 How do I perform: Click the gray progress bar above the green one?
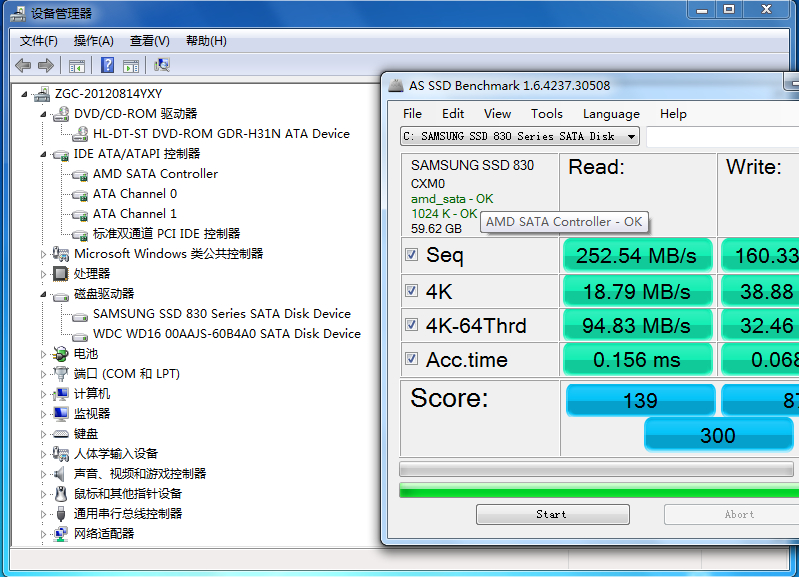point(597,469)
